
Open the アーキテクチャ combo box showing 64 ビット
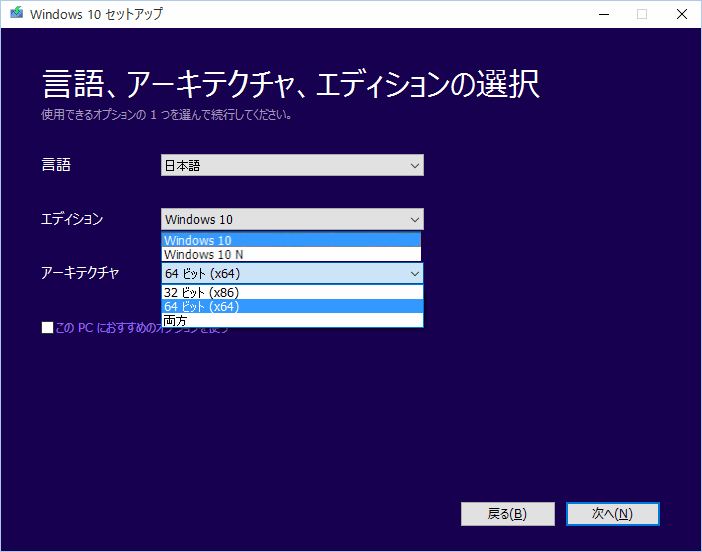pyautogui.click(x=292, y=273)
